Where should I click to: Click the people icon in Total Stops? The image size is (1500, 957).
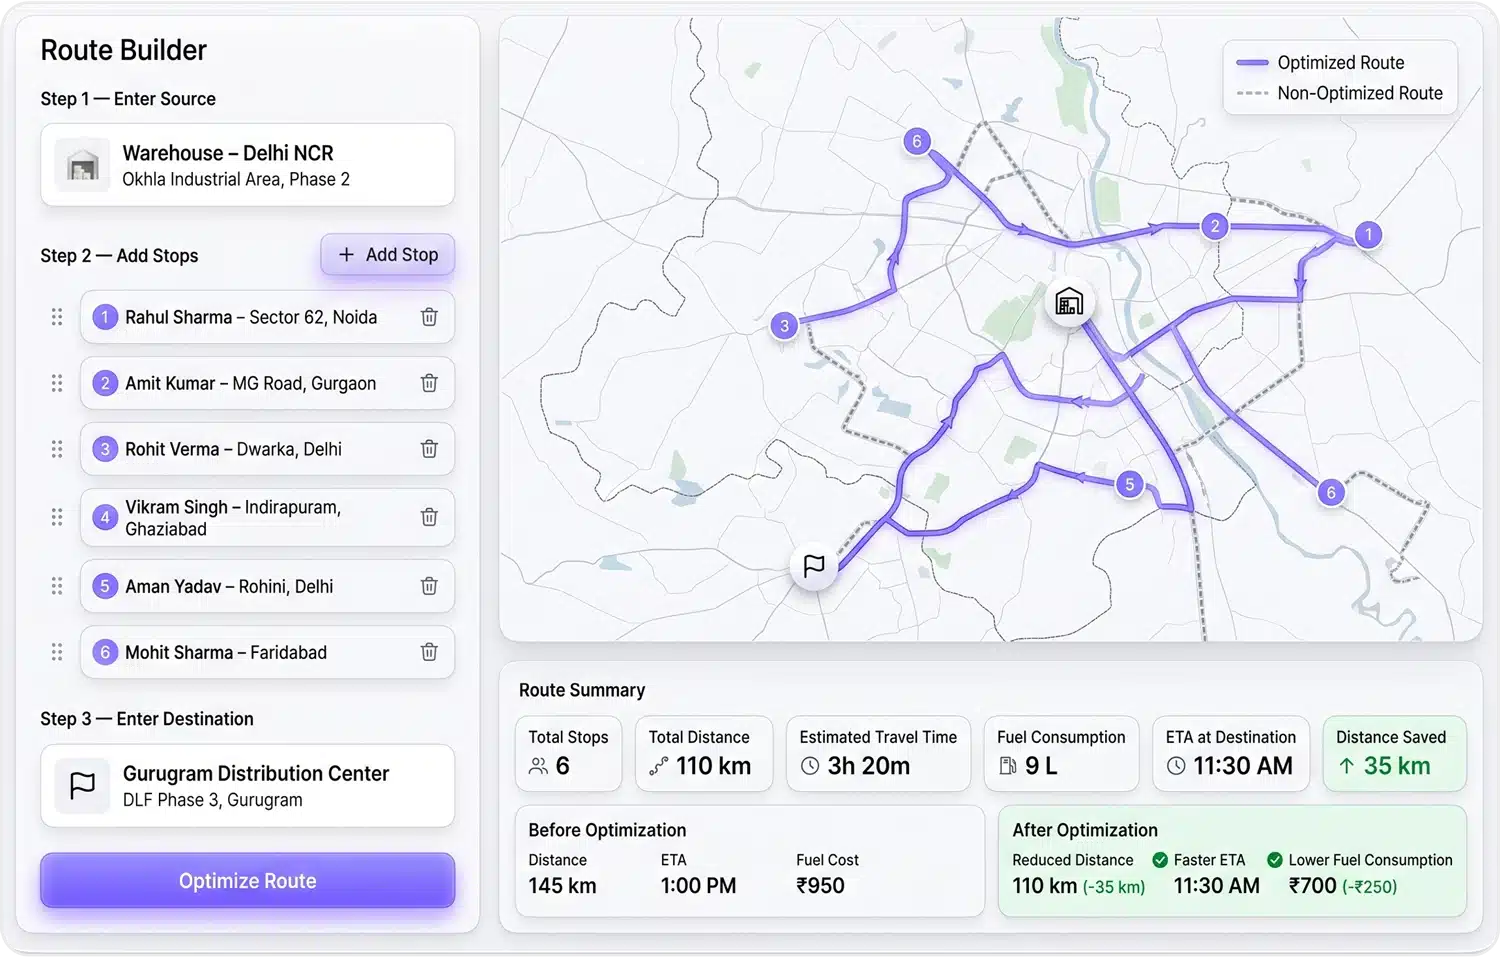538,766
